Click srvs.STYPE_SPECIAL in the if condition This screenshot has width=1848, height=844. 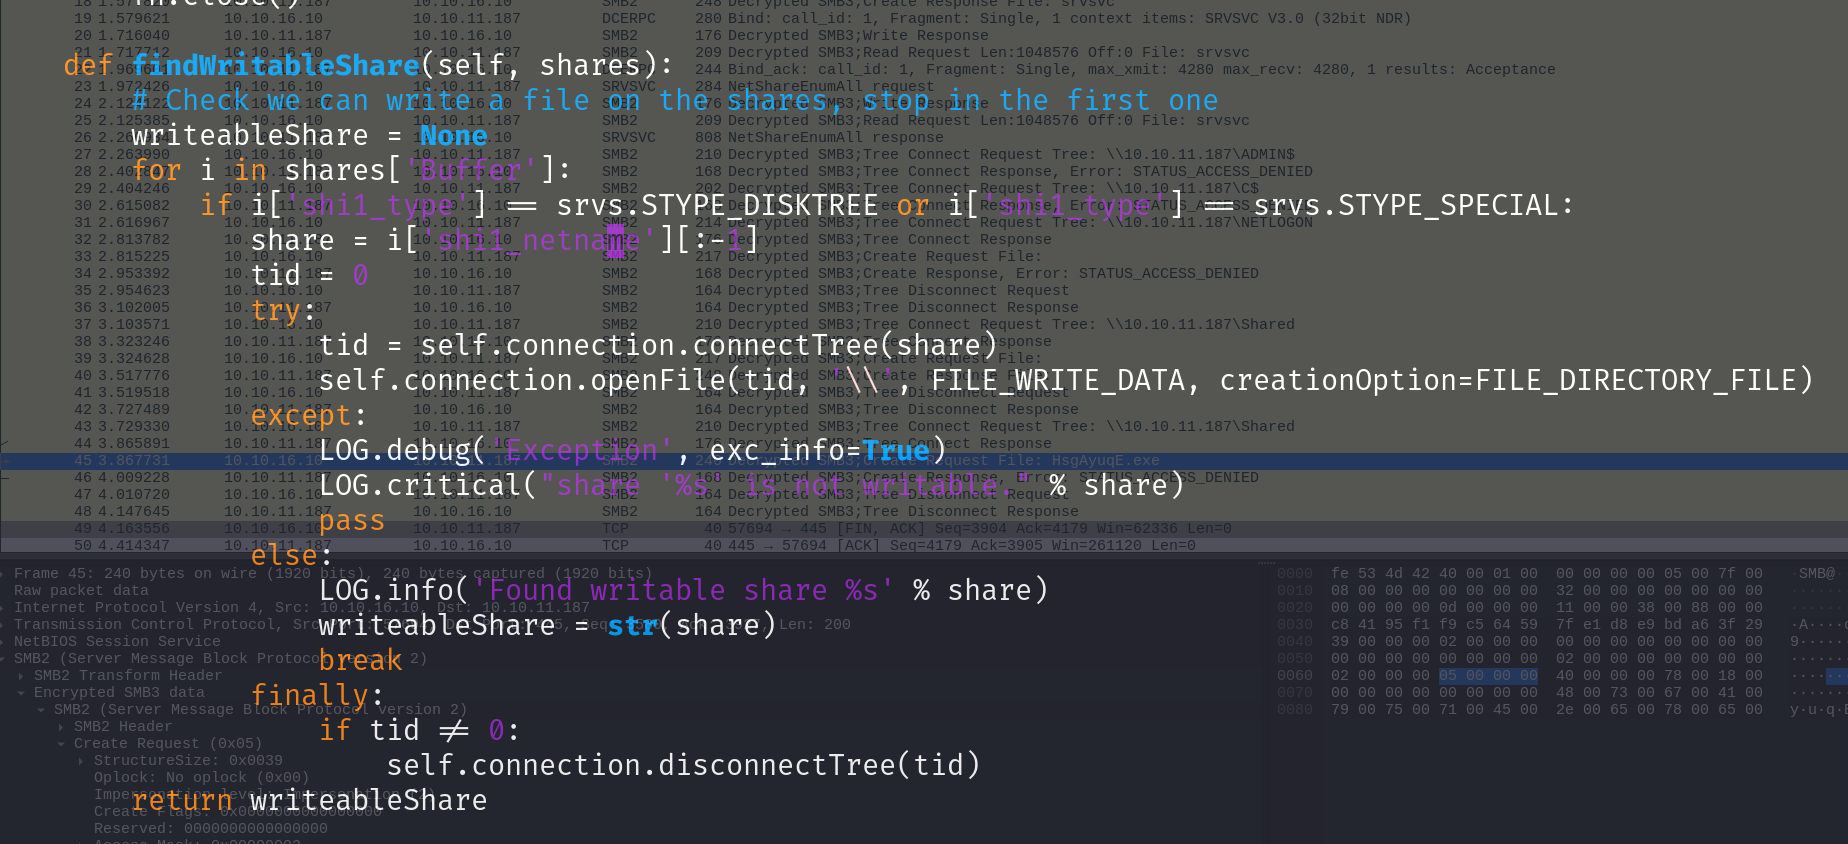click(x=1406, y=205)
